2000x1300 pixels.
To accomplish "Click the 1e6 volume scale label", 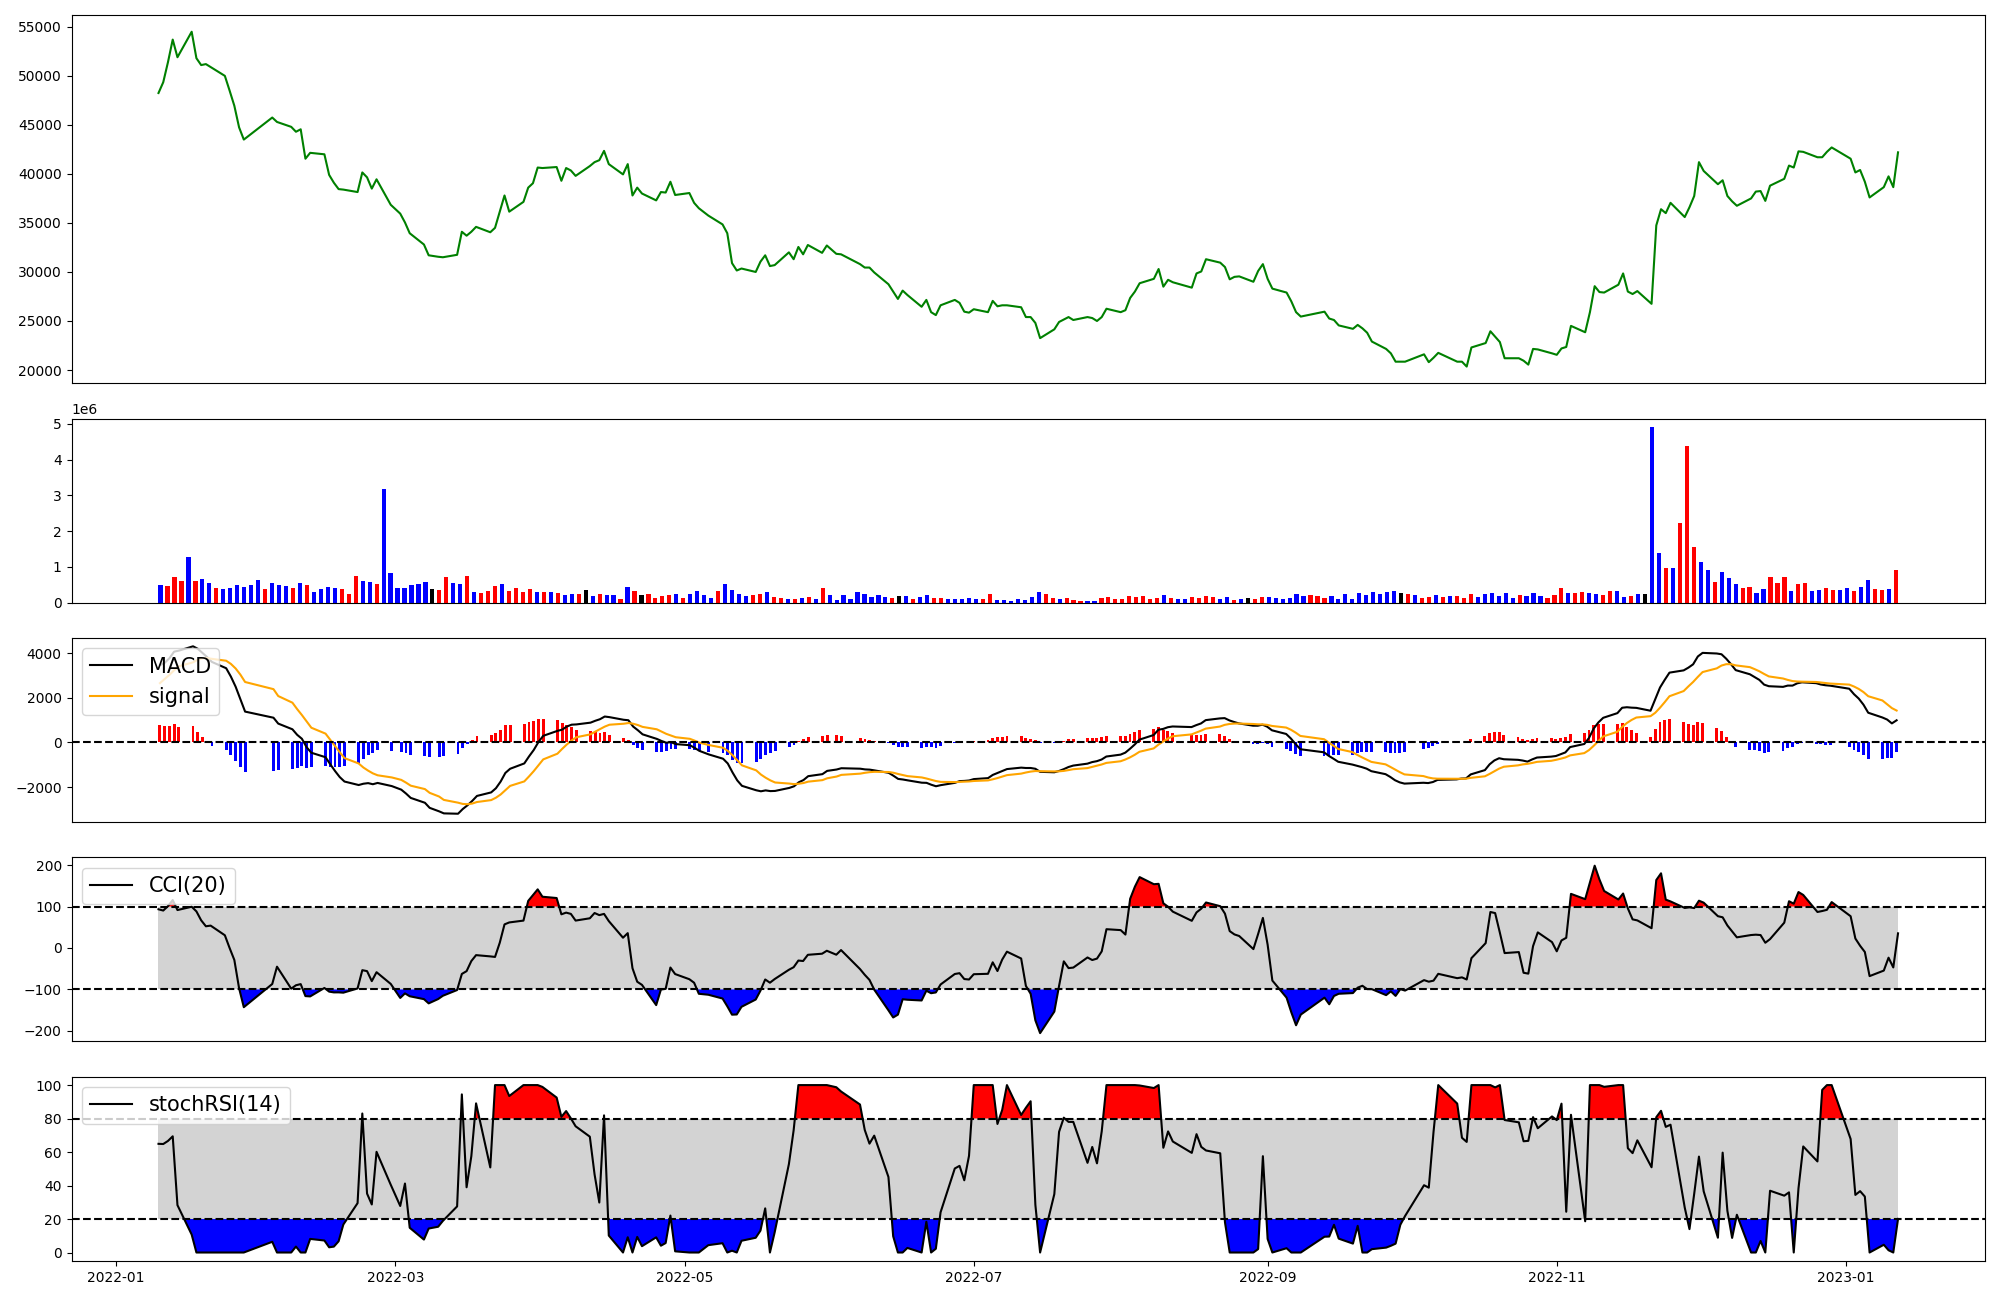I will pos(85,410).
